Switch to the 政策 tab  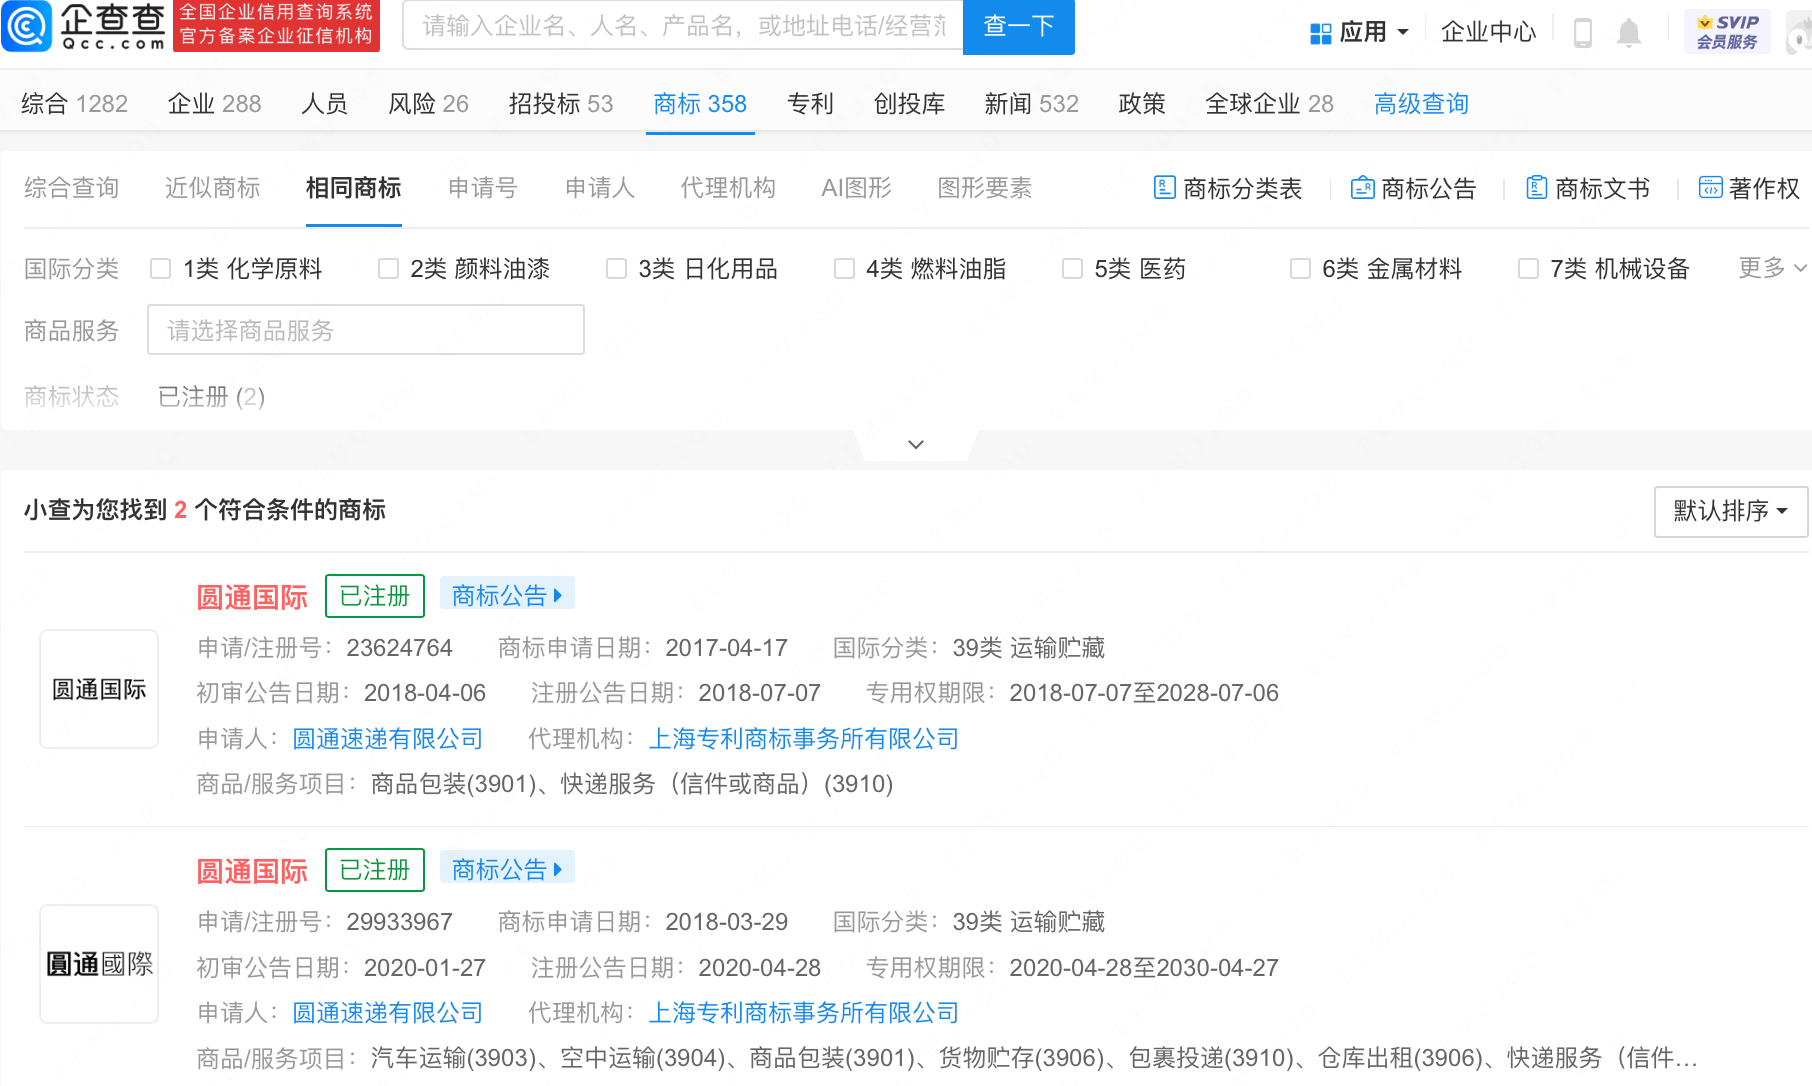1142,104
